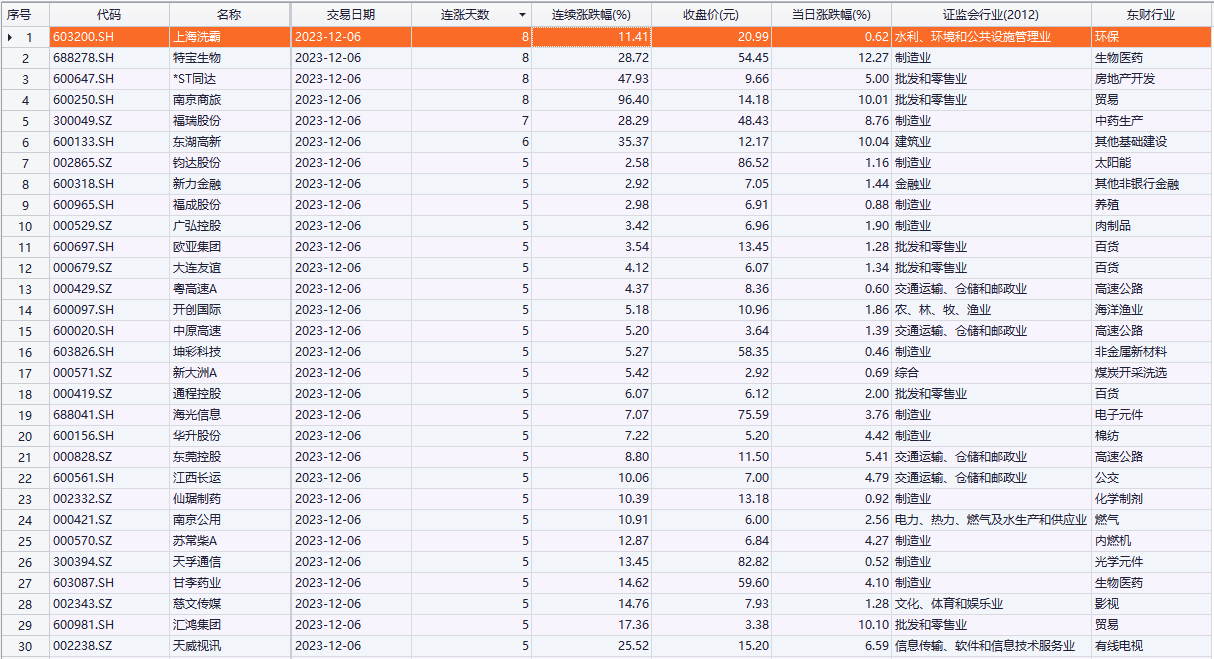Click the 证监会行业(2012) column header
This screenshot has height=659, width=1214.
990,15
